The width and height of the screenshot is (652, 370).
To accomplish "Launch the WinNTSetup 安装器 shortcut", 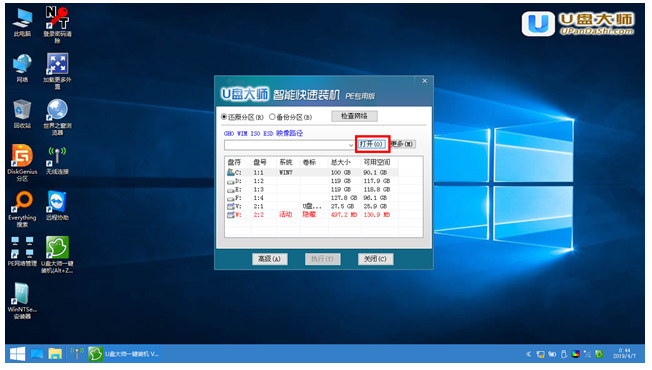I will (x=22, y=301).
